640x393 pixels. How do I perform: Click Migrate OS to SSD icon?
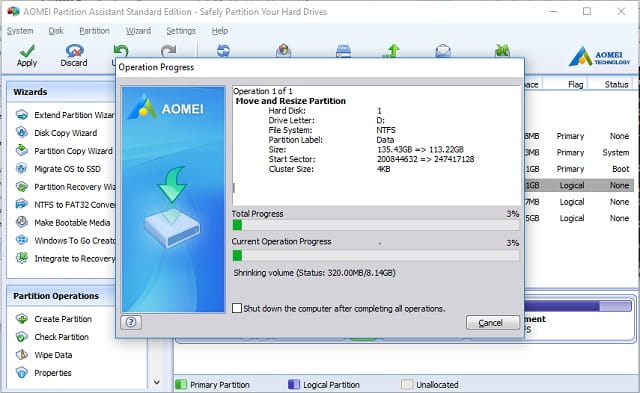22,169
